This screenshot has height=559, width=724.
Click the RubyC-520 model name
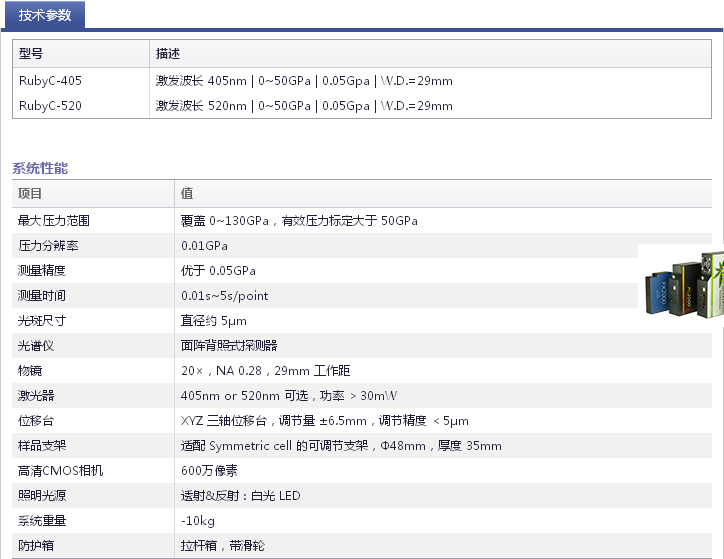[50, 106]
